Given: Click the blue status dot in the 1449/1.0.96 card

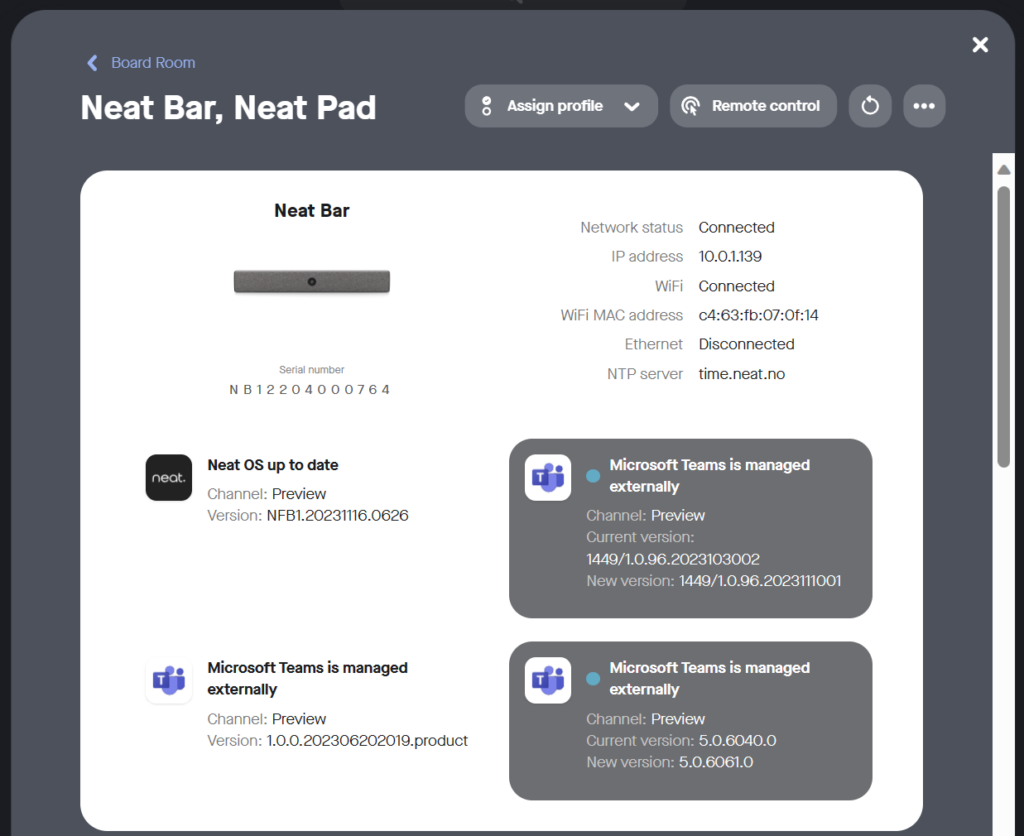Looking at the screenshot, I should [x=593, y=475].
